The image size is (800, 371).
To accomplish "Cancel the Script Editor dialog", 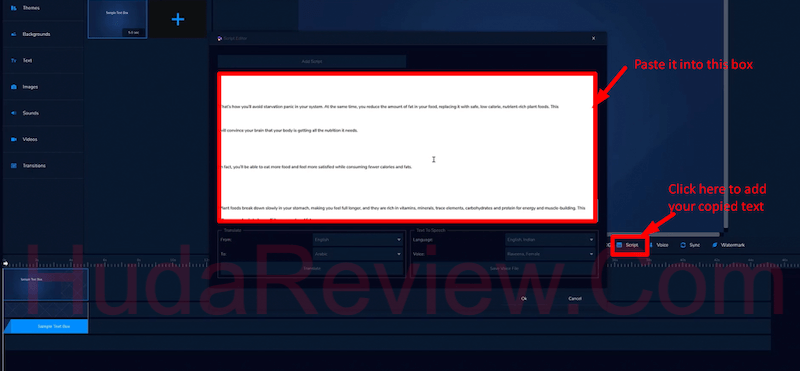I will point(574,299).
